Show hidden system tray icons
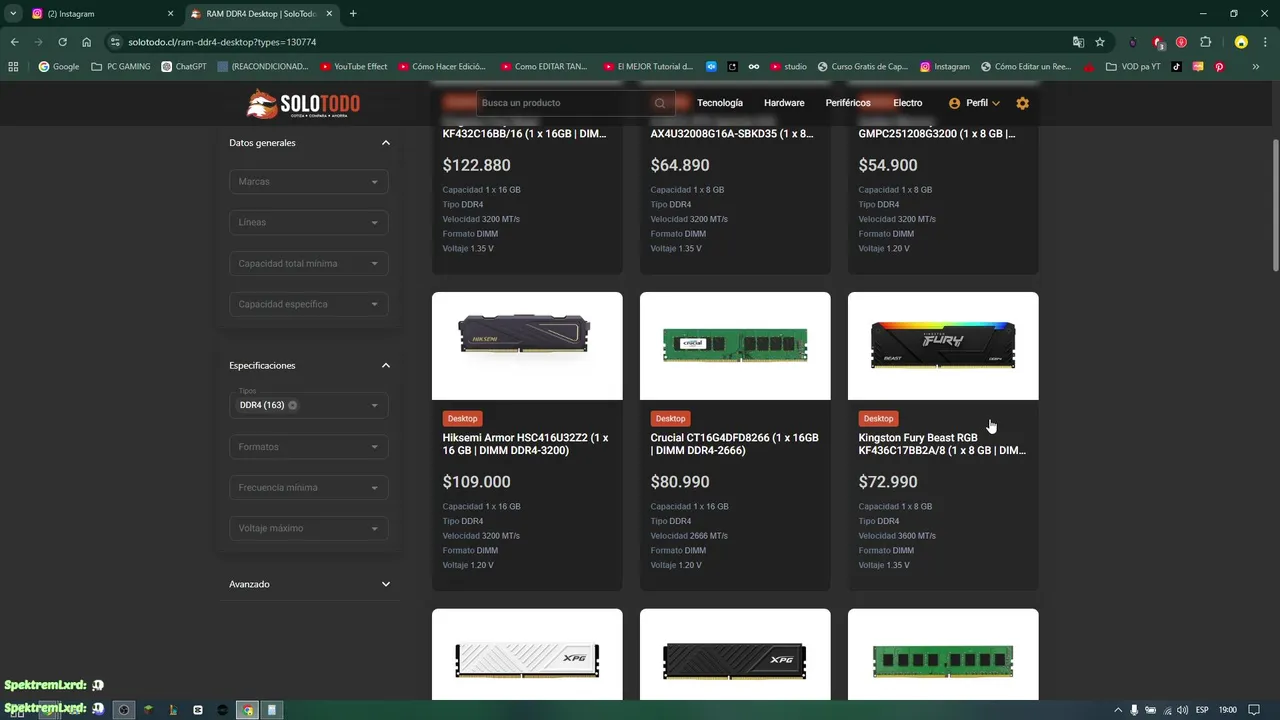This screenshot has height=720, width=1280. coord(1118,710)
